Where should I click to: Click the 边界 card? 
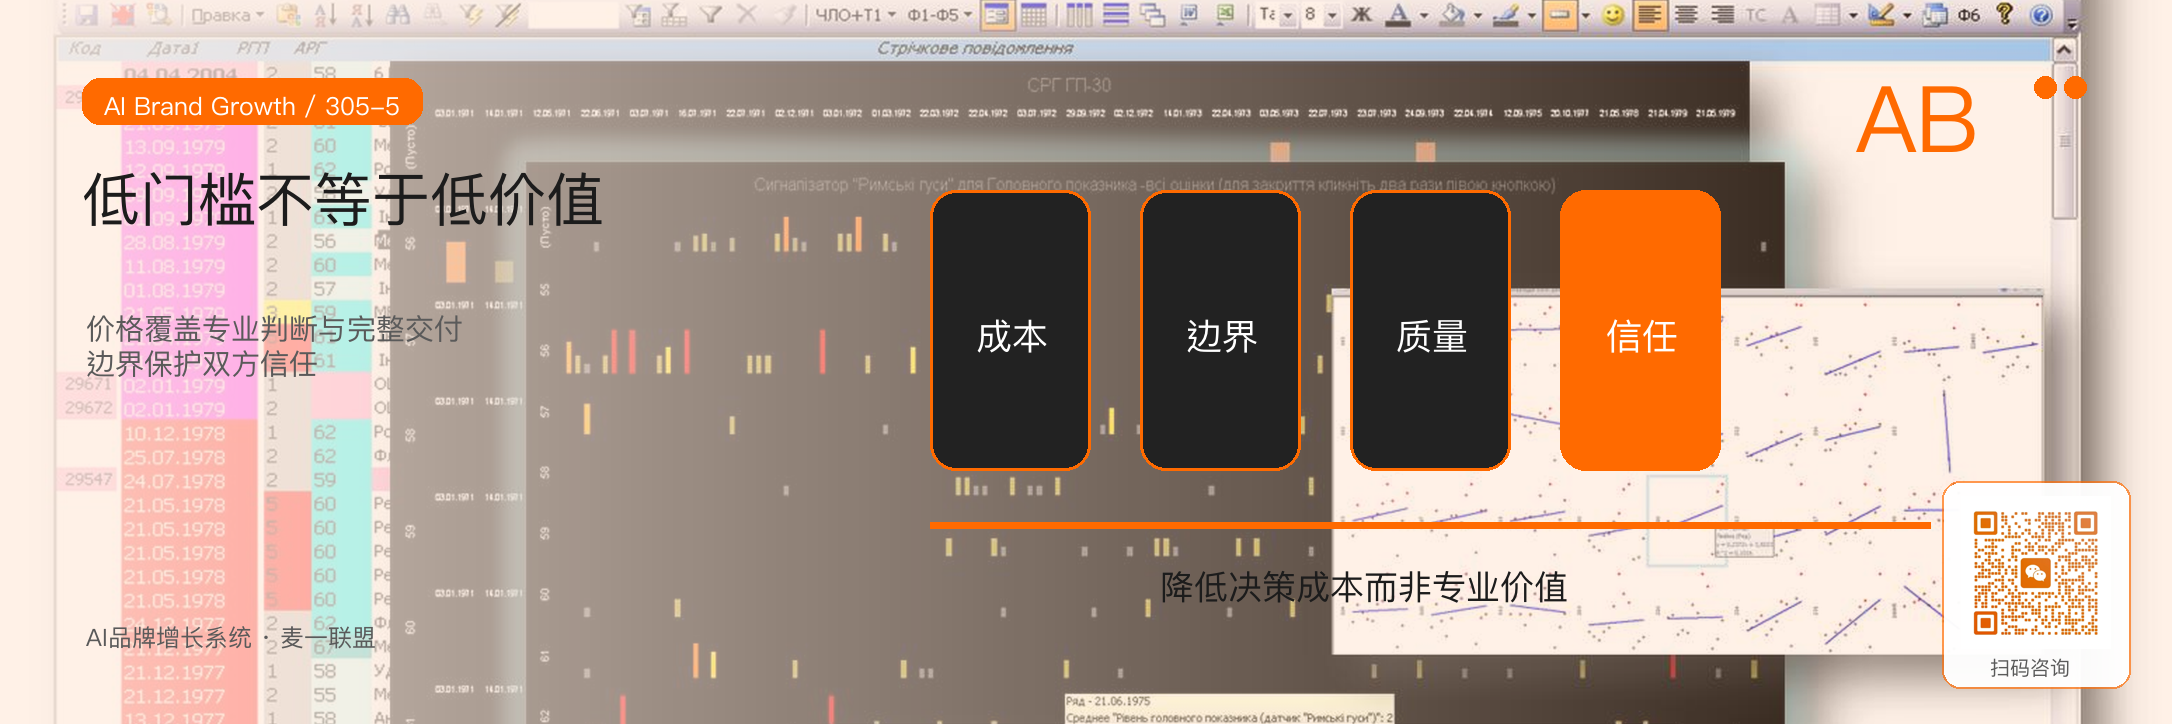[x=1221, y=331]
